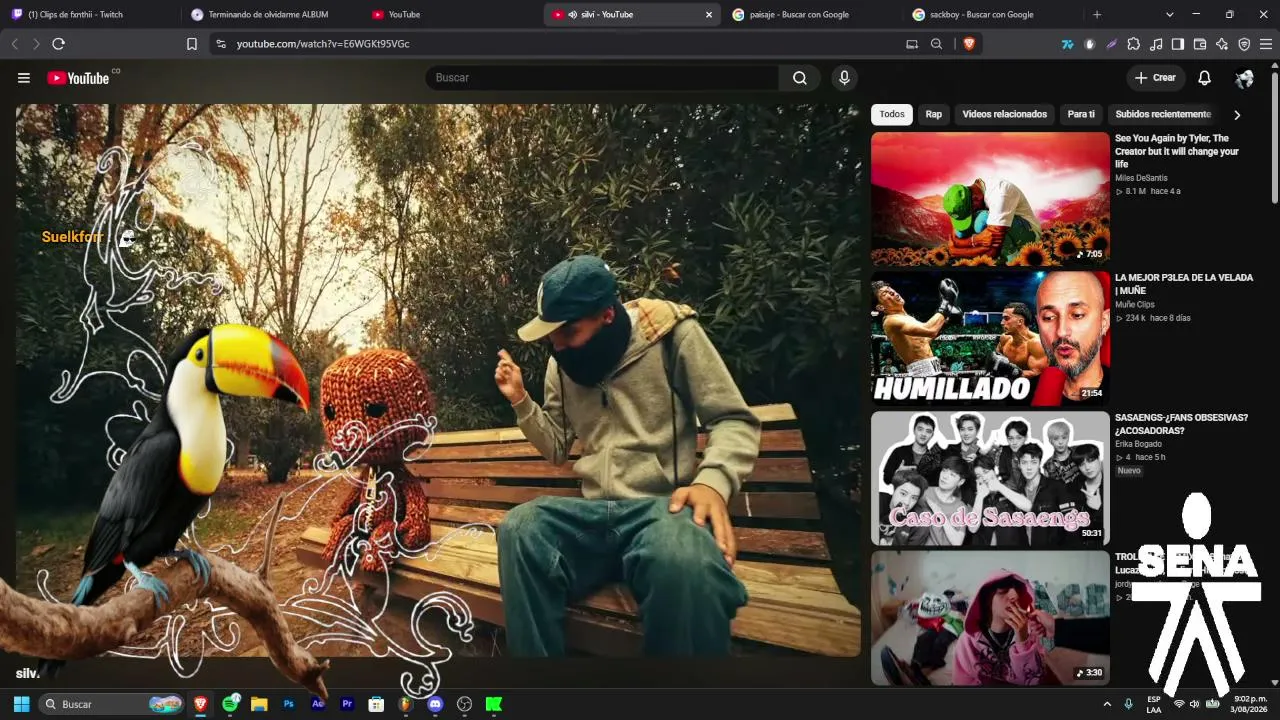Viewport: 1280px width, 720px height.
Task: Open a new browser tab
Action: click(x=1097, y=15)
